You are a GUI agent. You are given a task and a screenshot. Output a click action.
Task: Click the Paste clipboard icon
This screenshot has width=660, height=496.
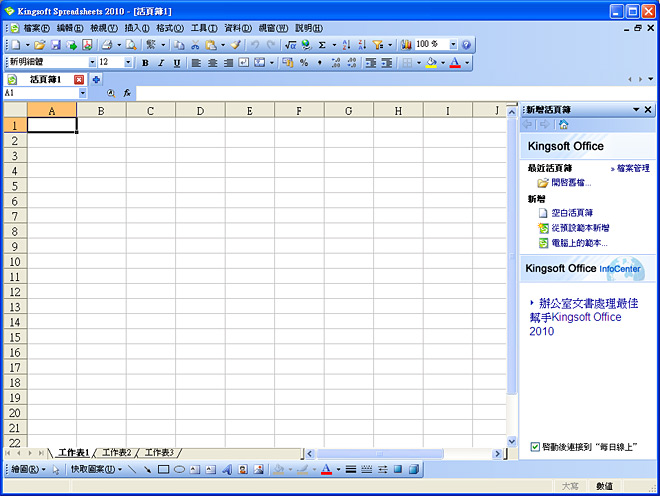(210, 45)
